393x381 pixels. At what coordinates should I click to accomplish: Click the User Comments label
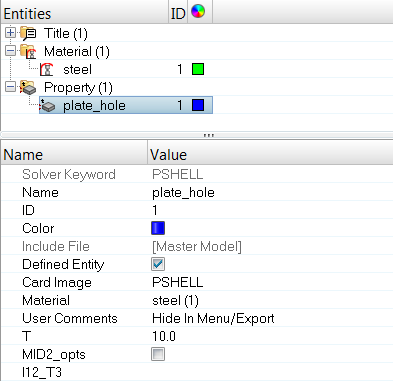pos(70,318)
